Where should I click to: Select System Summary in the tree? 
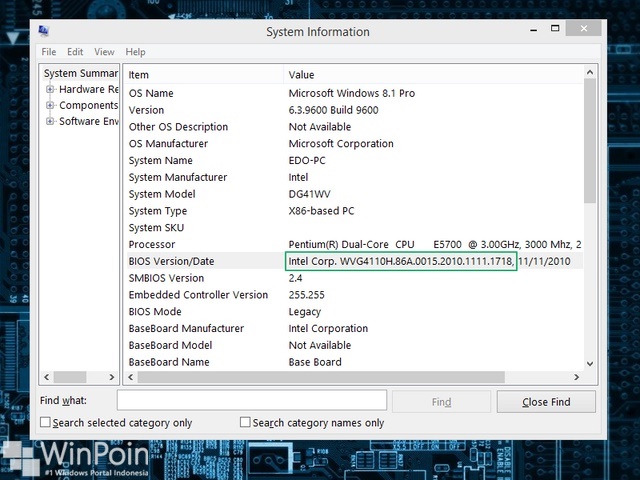point(81,73)
